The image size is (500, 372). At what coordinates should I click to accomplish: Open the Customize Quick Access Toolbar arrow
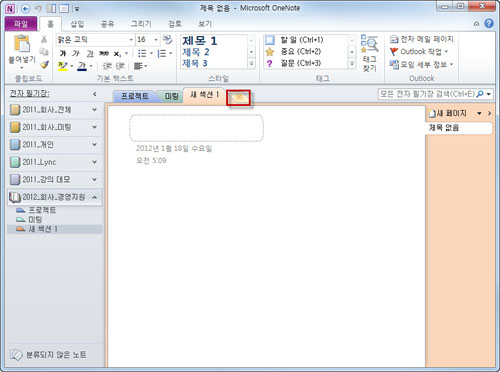tap(77, 9)
